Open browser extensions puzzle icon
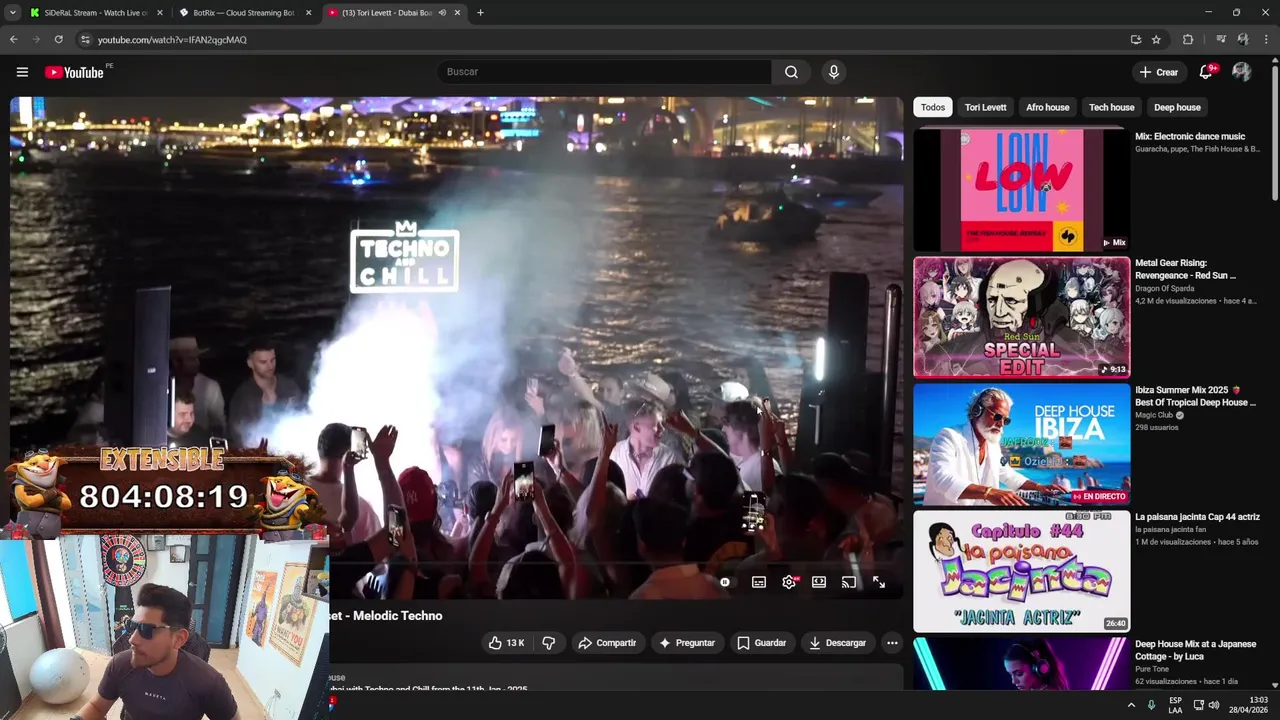The width and height of the screenshot is (1280, 720). point(1188,40)
